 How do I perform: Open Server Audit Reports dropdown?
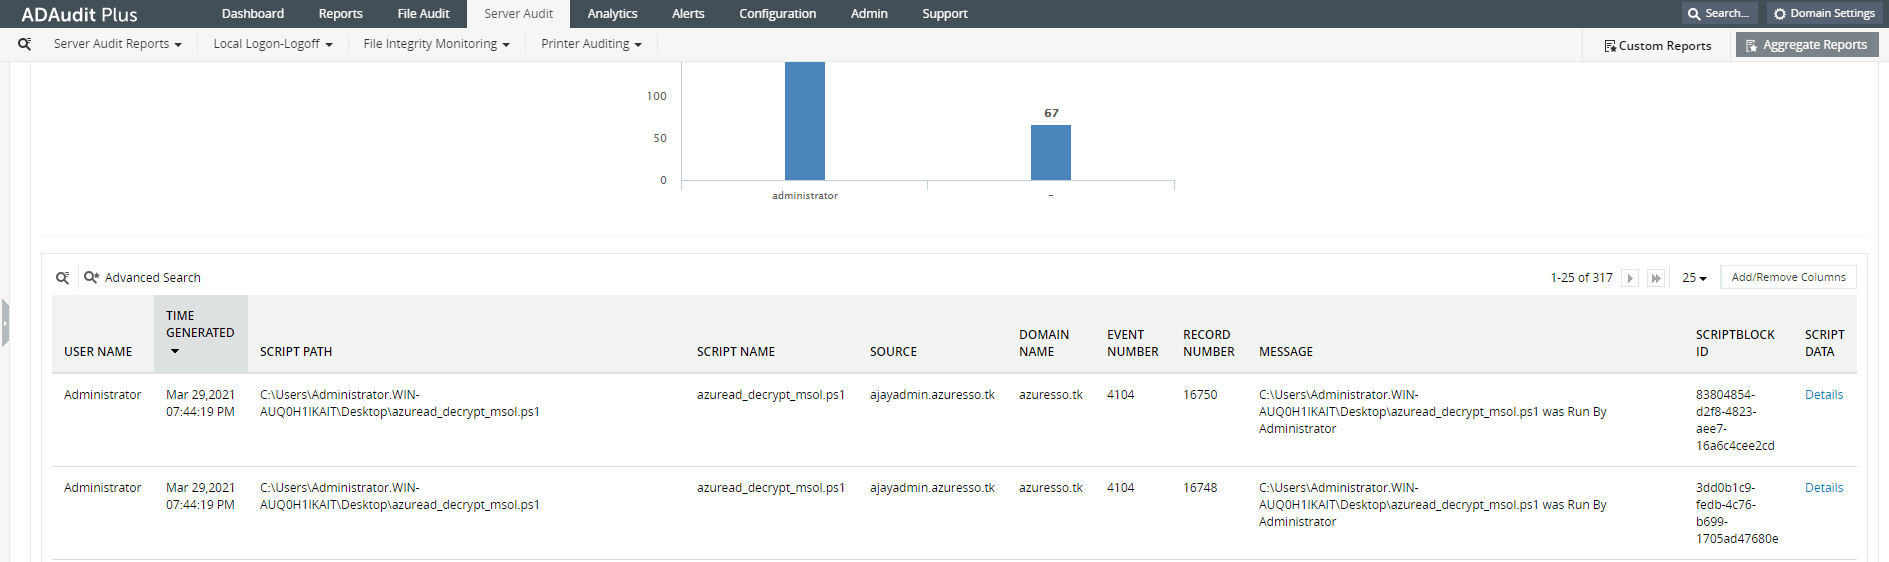click(x=117, y=44)
